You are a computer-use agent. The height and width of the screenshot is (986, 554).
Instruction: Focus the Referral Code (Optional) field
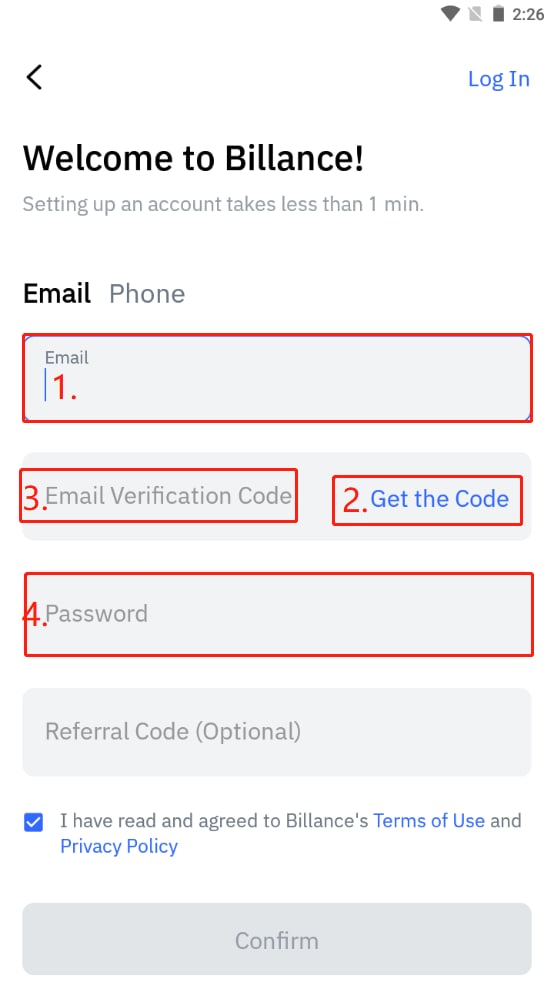pyautogui.click(x=277, y=732)
